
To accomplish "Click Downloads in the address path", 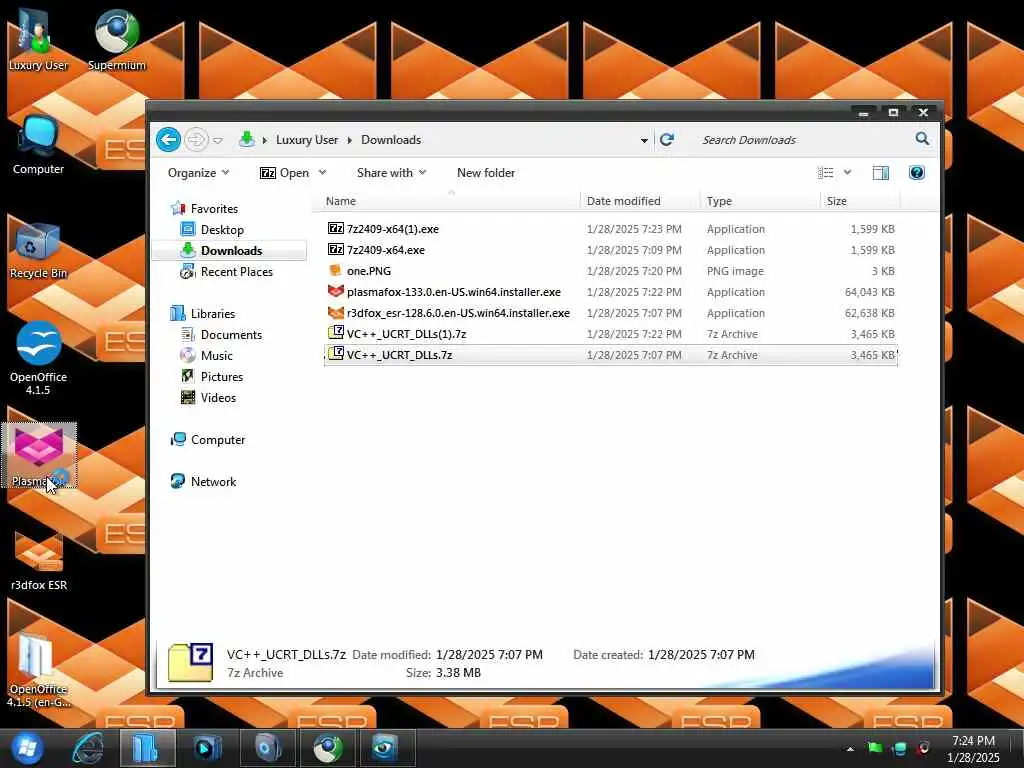I will coord(391,140).
